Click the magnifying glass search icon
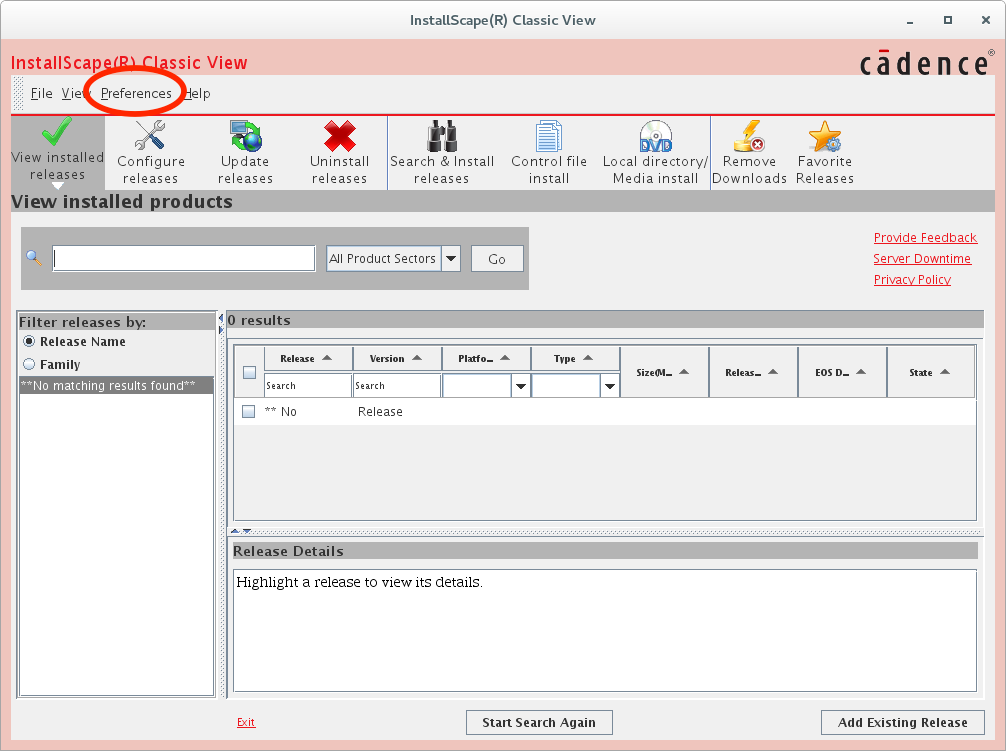Screen dimensions: 1006x751 [34, 258]
